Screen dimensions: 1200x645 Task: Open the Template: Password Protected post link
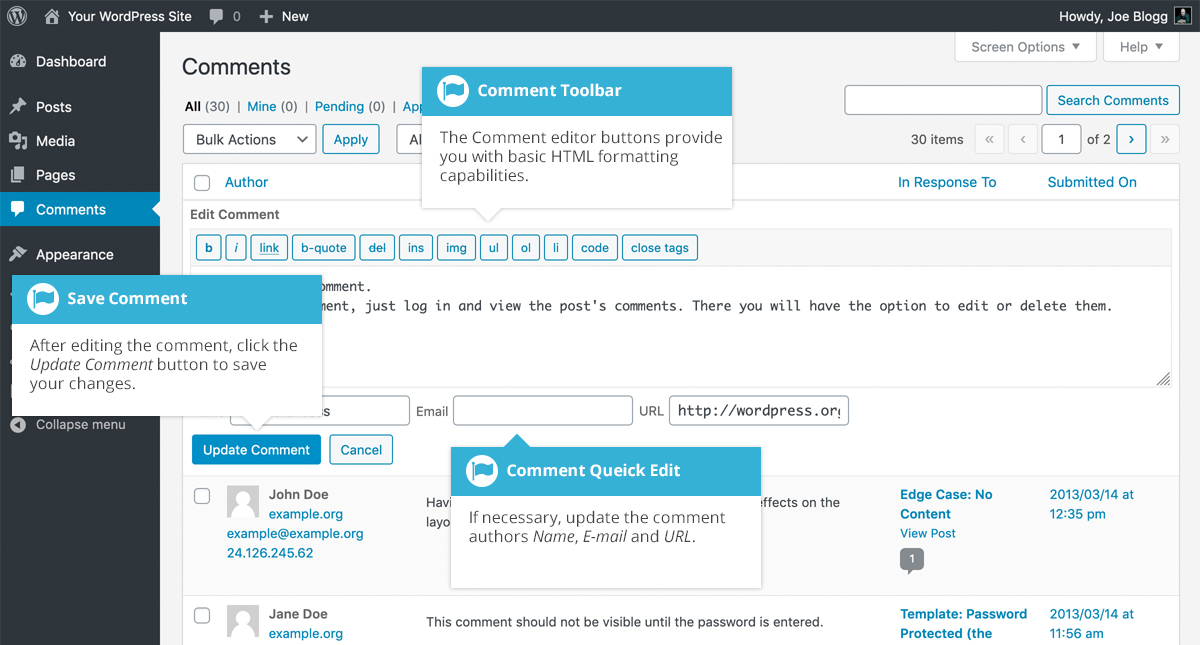[x=963, y=624]
